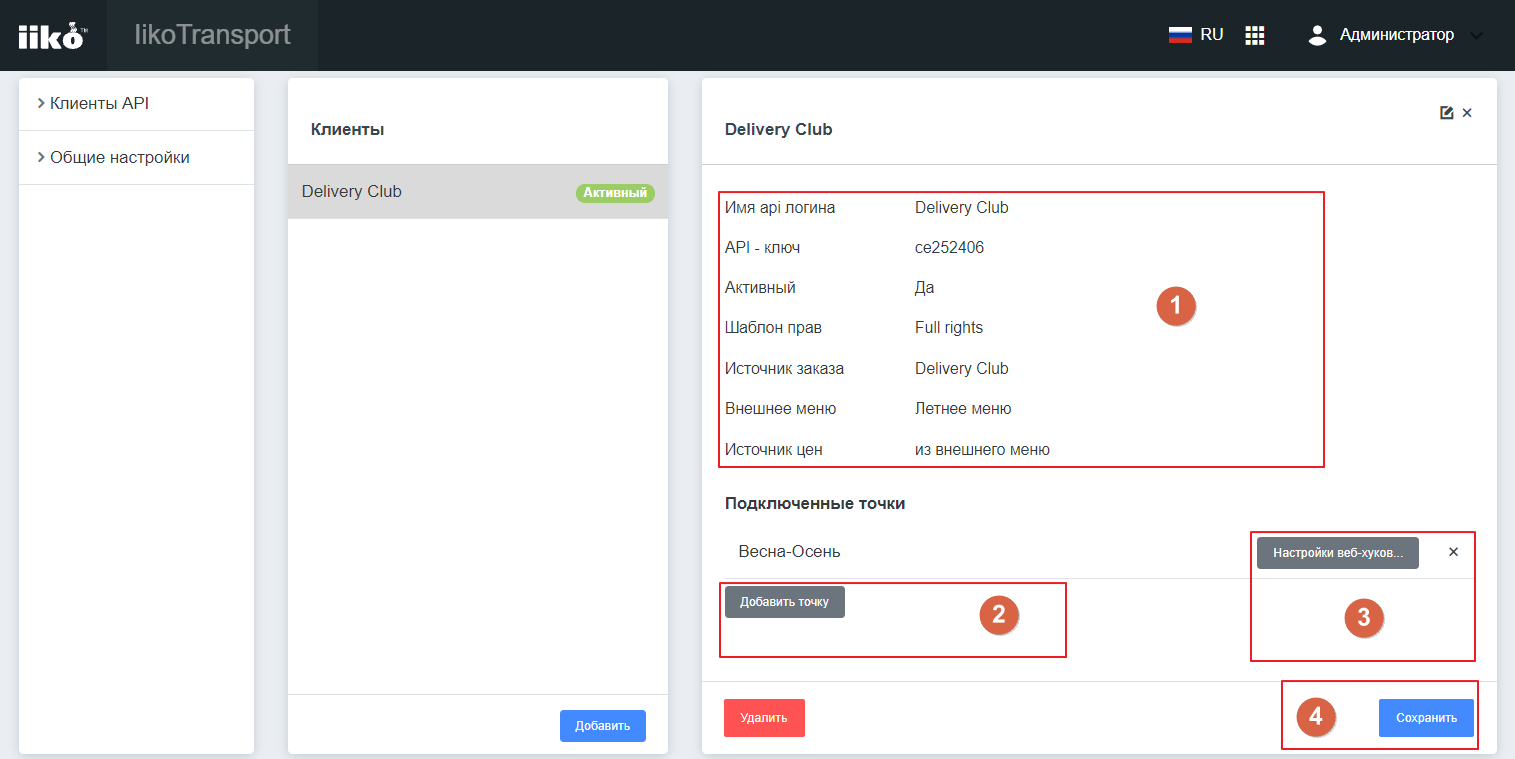Expand Клиенты API section
Screen dimensions: 1515x759
click(x=136, y=103)
